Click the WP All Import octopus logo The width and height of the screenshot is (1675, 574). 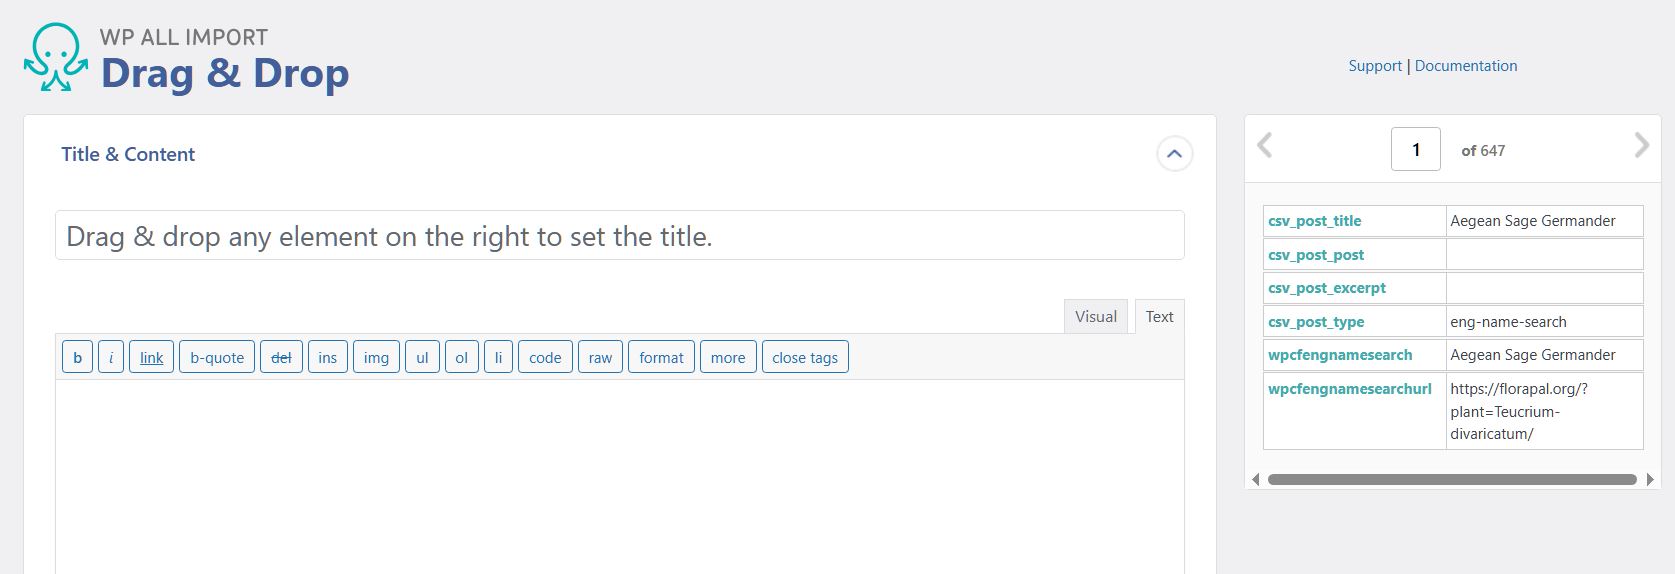pos(56,58)
